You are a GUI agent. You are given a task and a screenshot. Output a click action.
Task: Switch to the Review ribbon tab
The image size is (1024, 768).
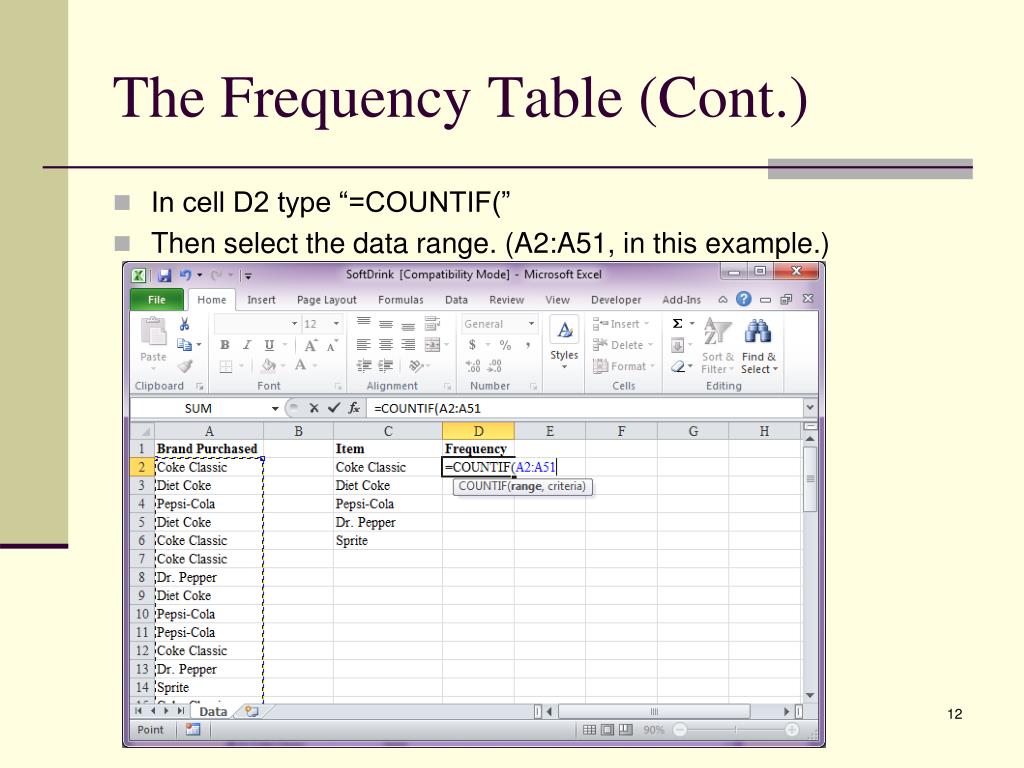507,300
